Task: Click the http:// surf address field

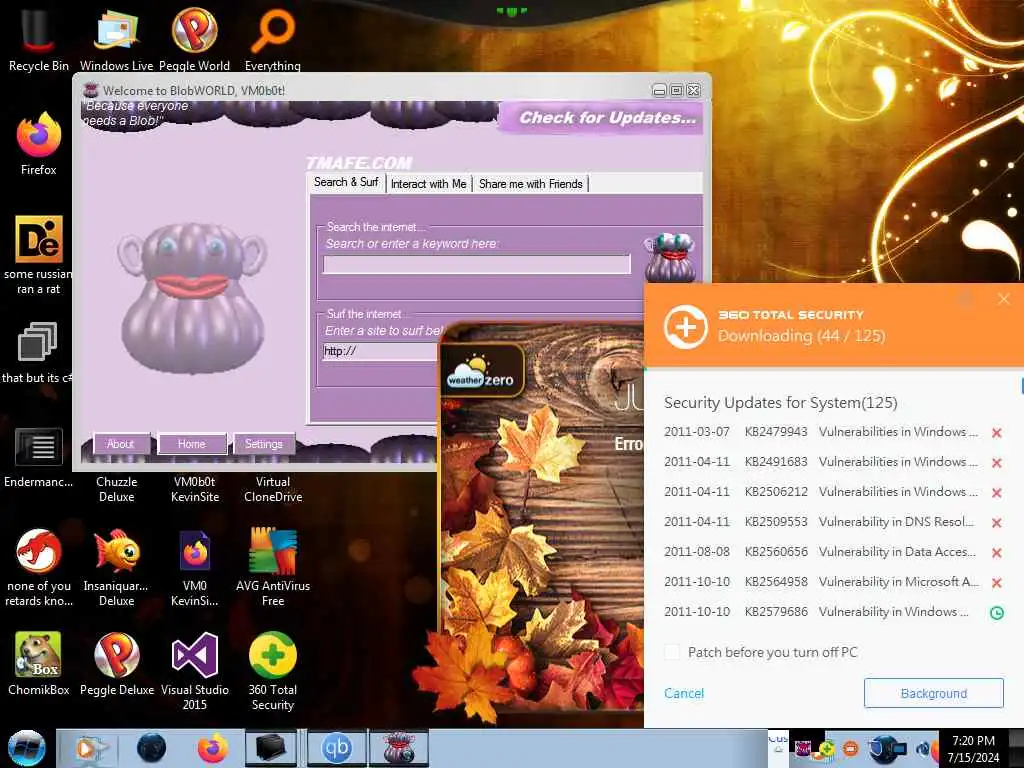Action: pos(381,351)
